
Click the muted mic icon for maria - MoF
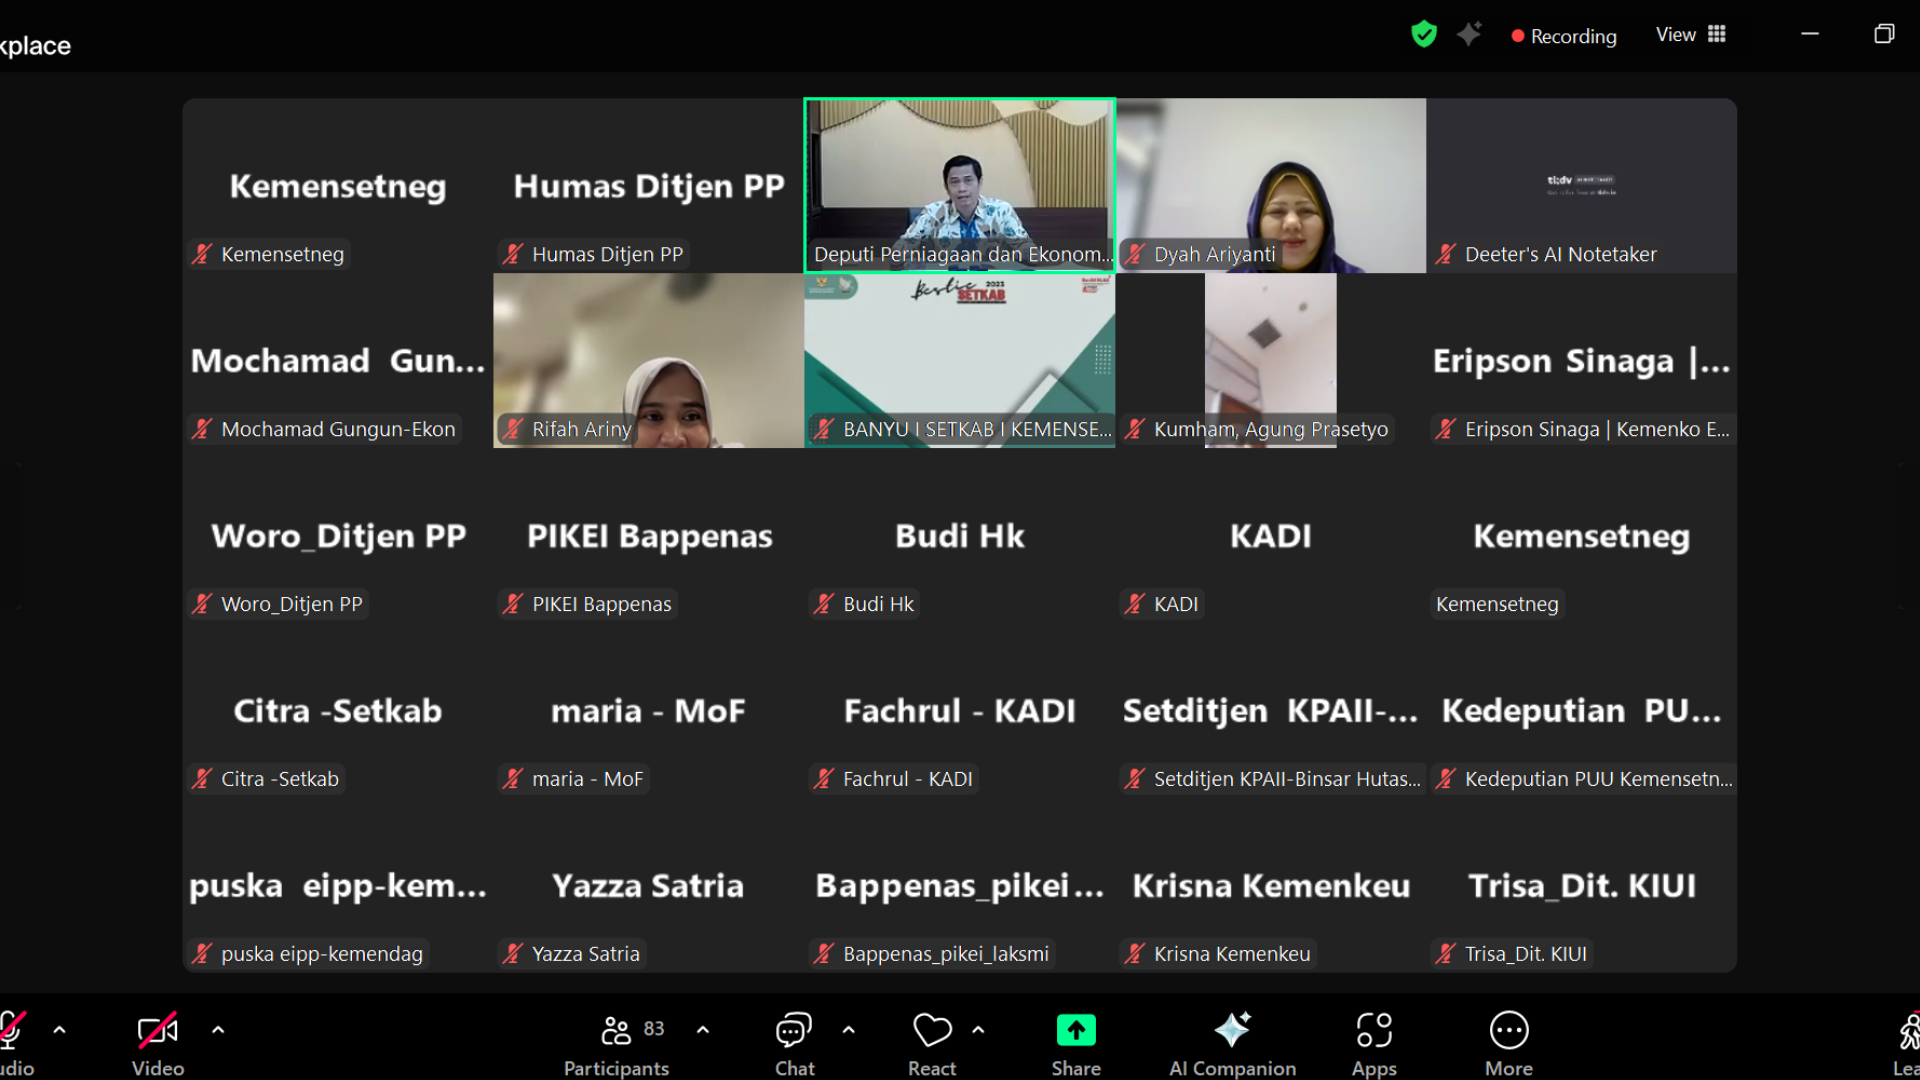coord(513,779)
